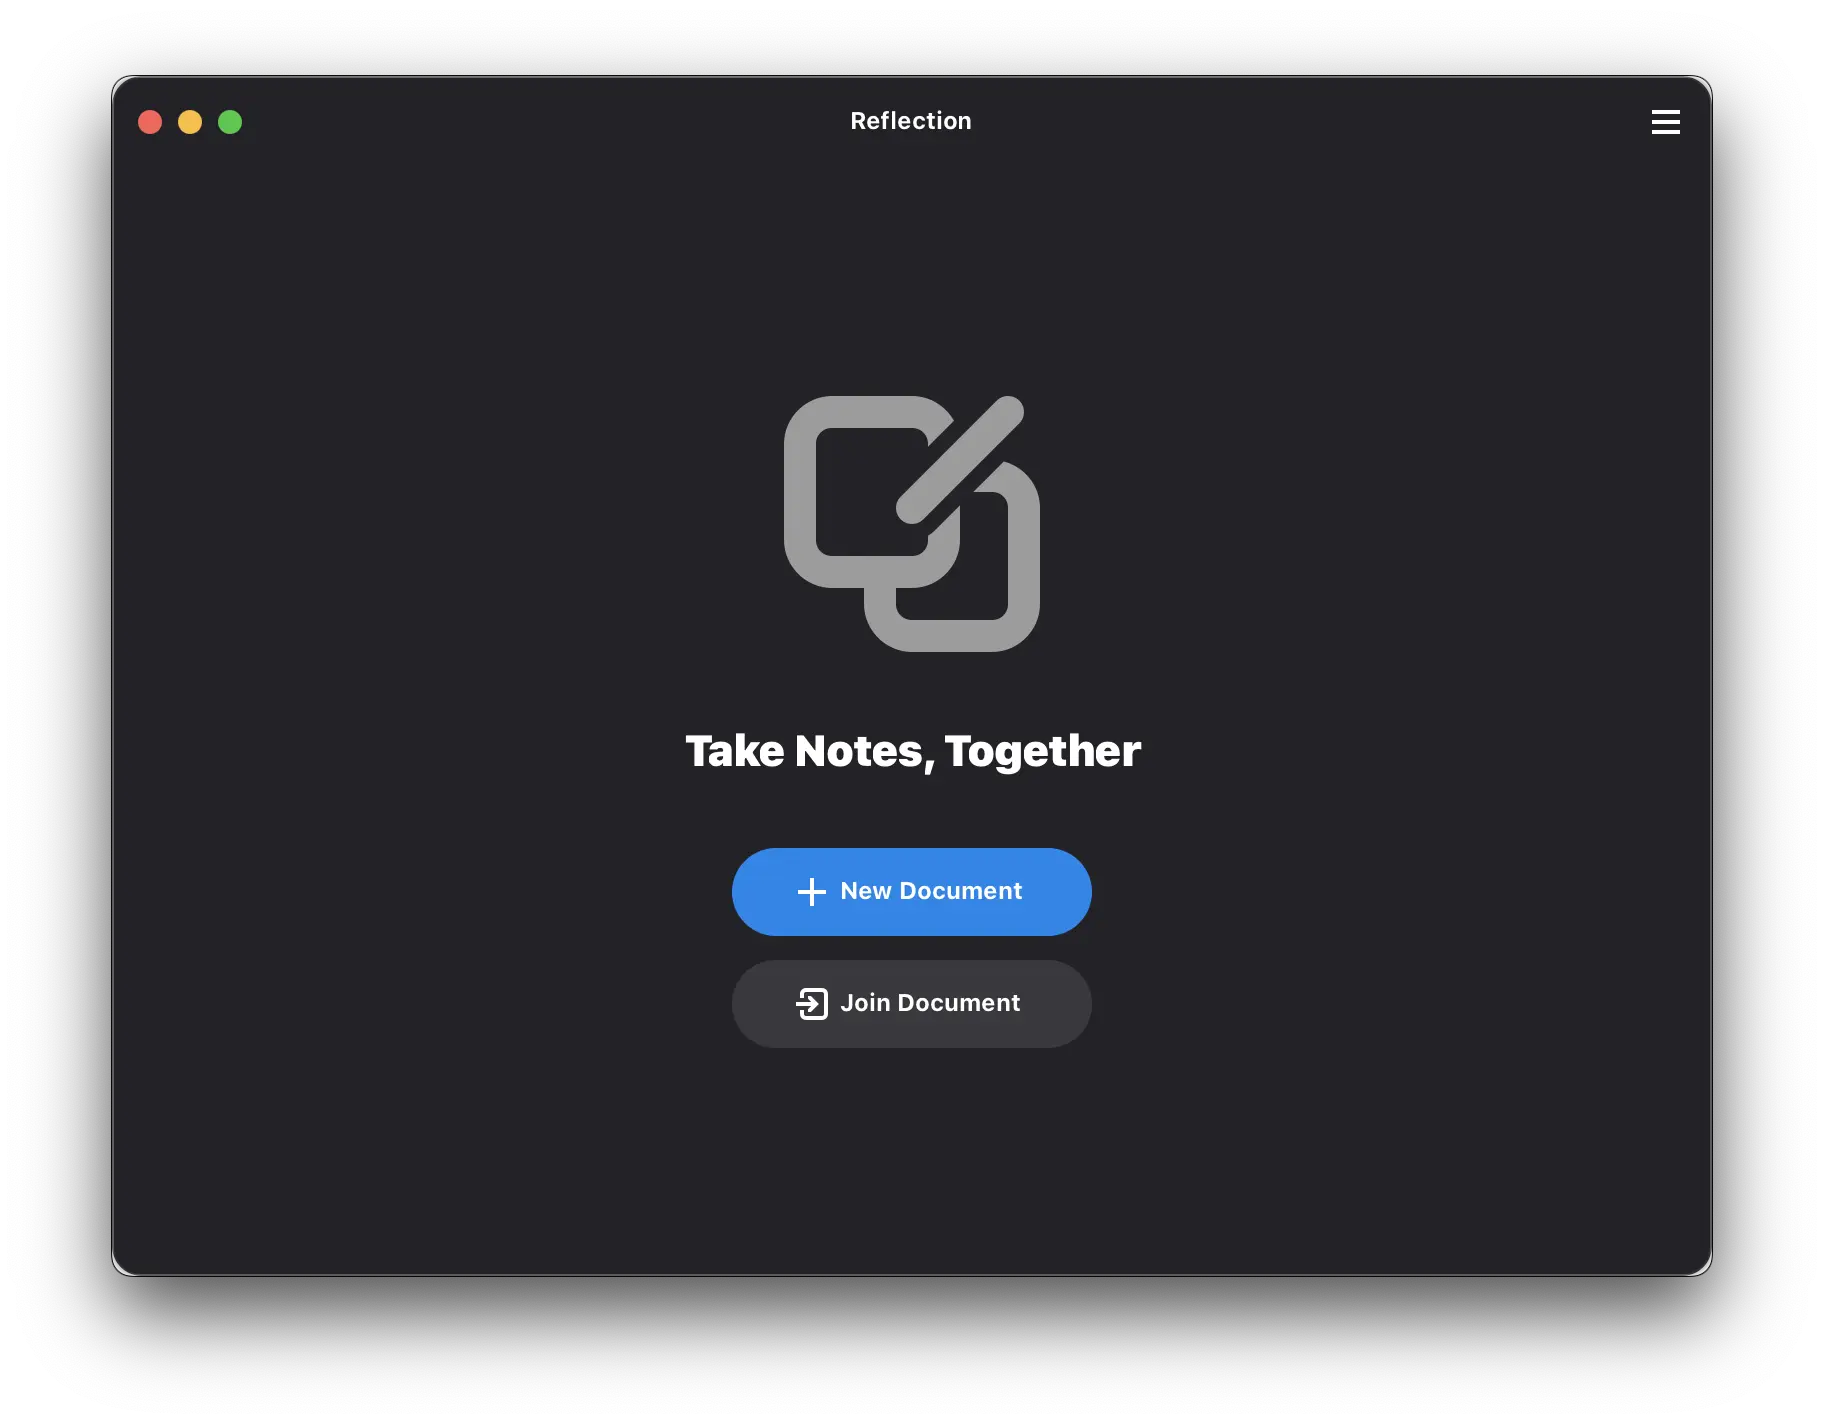Image resolution: width=1824 pixels, height=1424 pixels.
Task: Click the plus icon on New Document
Action: point(811,892)
